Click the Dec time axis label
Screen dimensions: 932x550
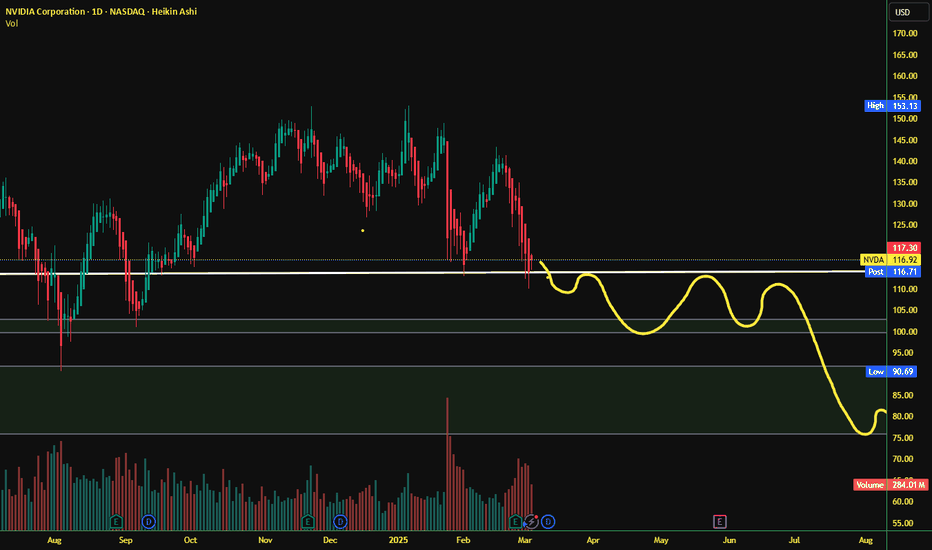[330, 540]
